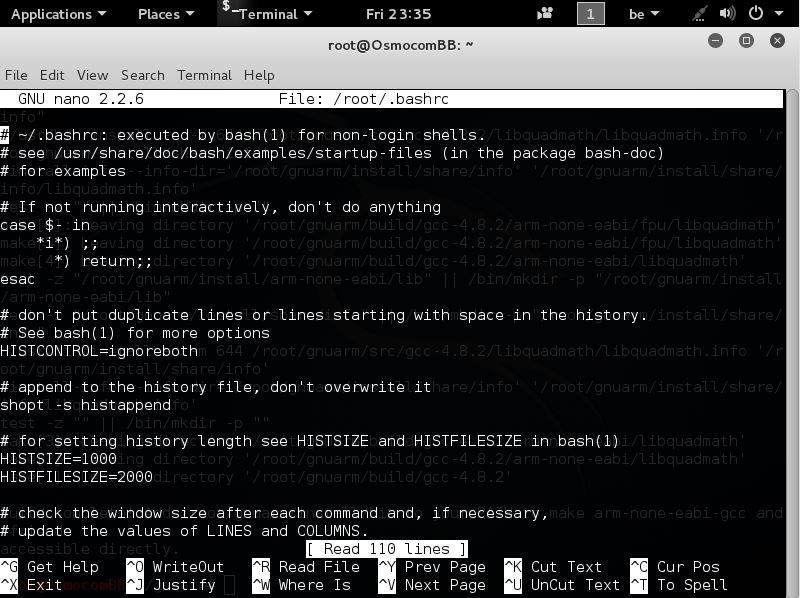
Task: Click the '^T To Spell' shortcut
Action: tap(679, 585)
